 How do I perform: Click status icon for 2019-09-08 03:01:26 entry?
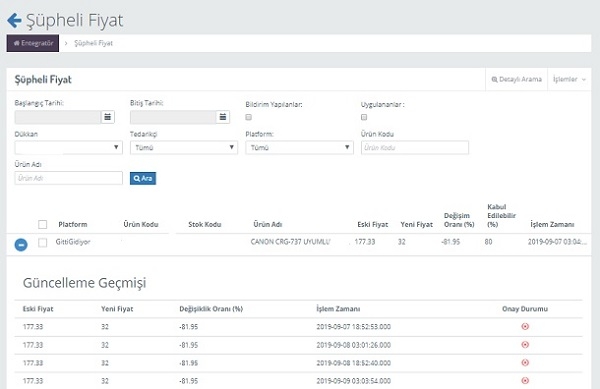[x=525, y=345]
